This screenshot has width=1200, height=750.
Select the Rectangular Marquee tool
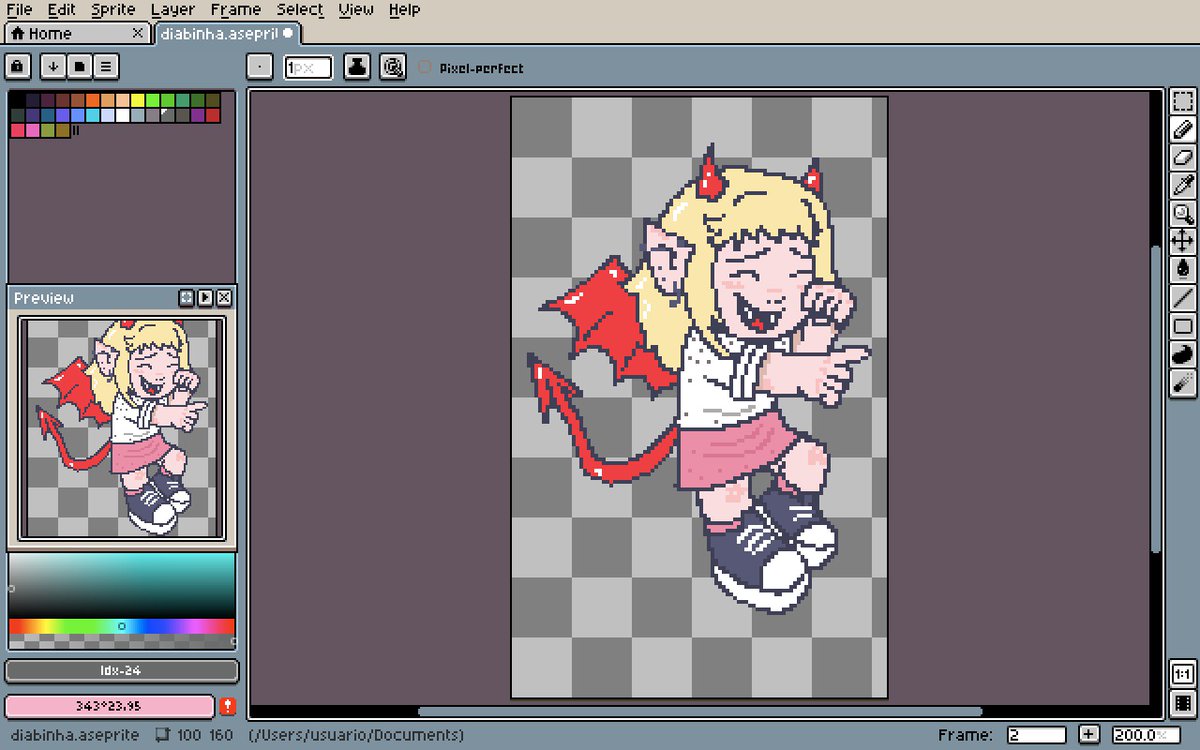[x=1183, y=101]
